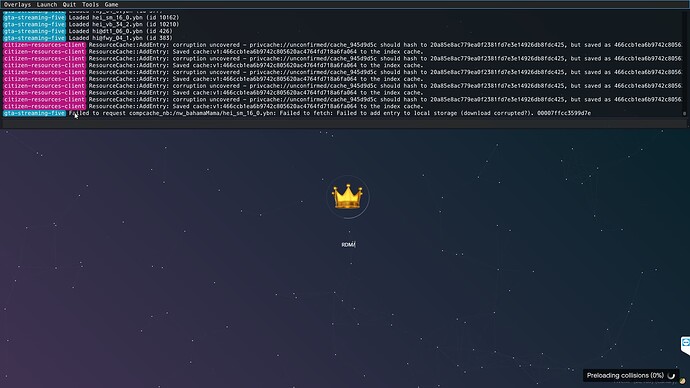The width and height of the screenshot is (690, 388).
Task: Click the last citizen-resources-client channel tag
Action: 44,106
